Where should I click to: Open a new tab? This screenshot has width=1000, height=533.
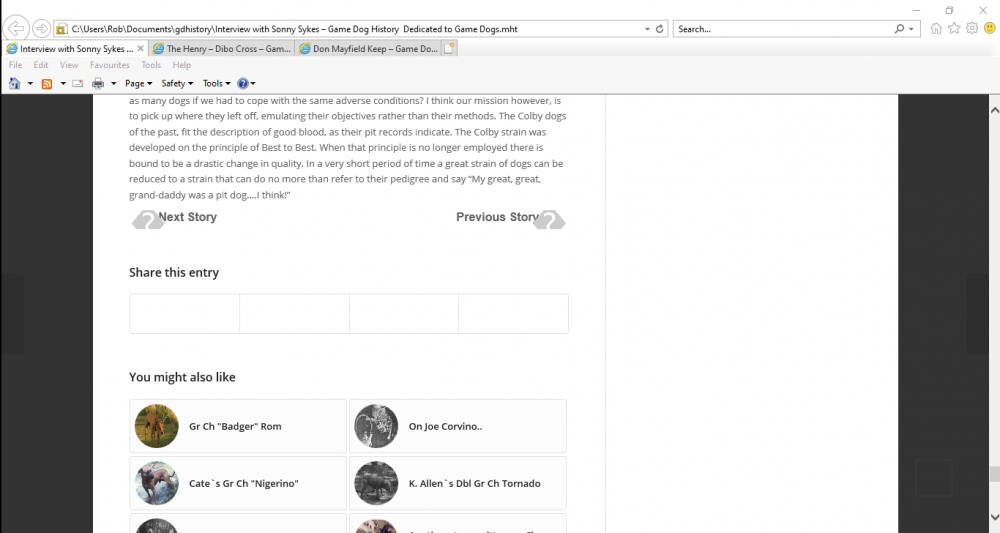tap(449, 48)
